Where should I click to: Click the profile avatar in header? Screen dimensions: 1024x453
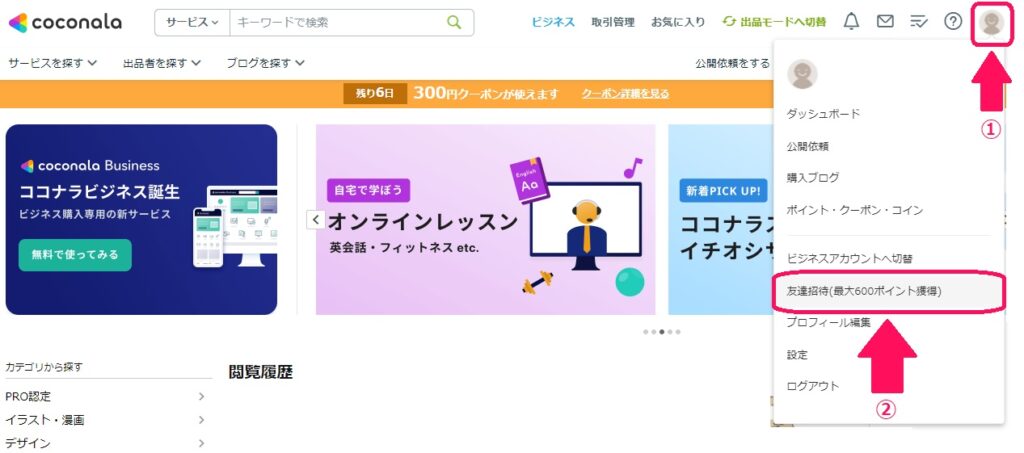[x=992, y=23]
